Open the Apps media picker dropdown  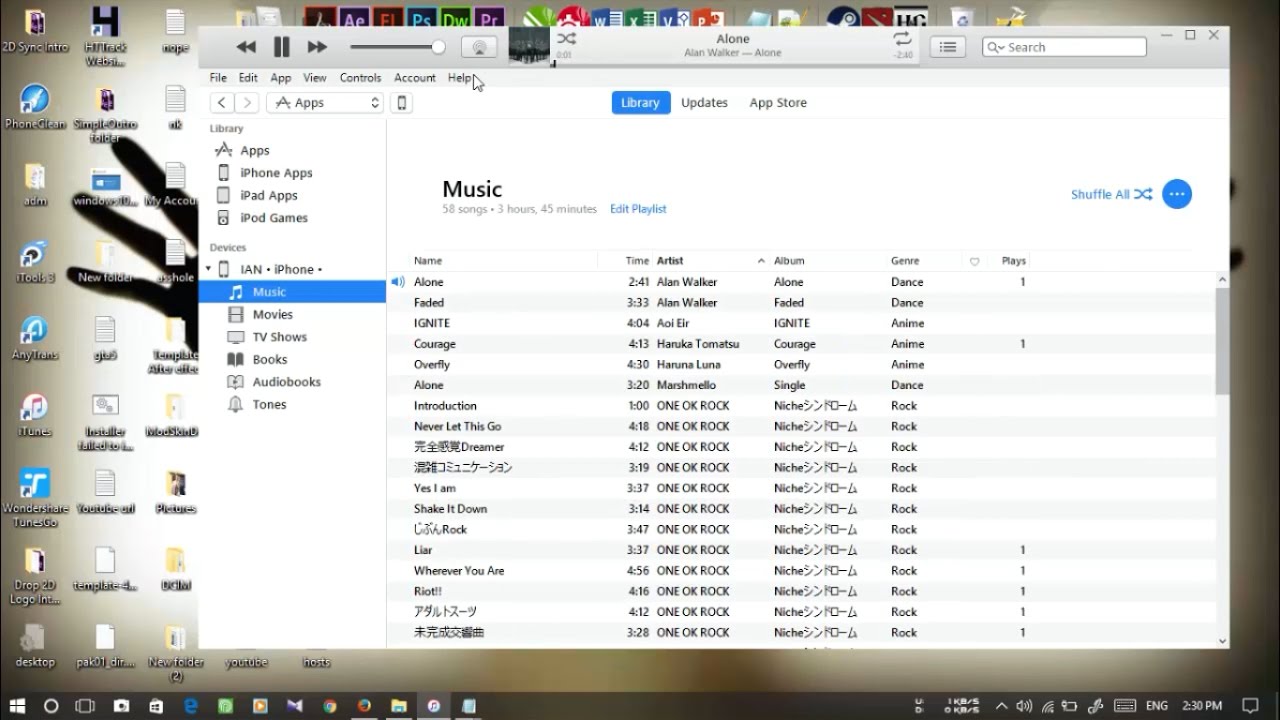point(325,103)
